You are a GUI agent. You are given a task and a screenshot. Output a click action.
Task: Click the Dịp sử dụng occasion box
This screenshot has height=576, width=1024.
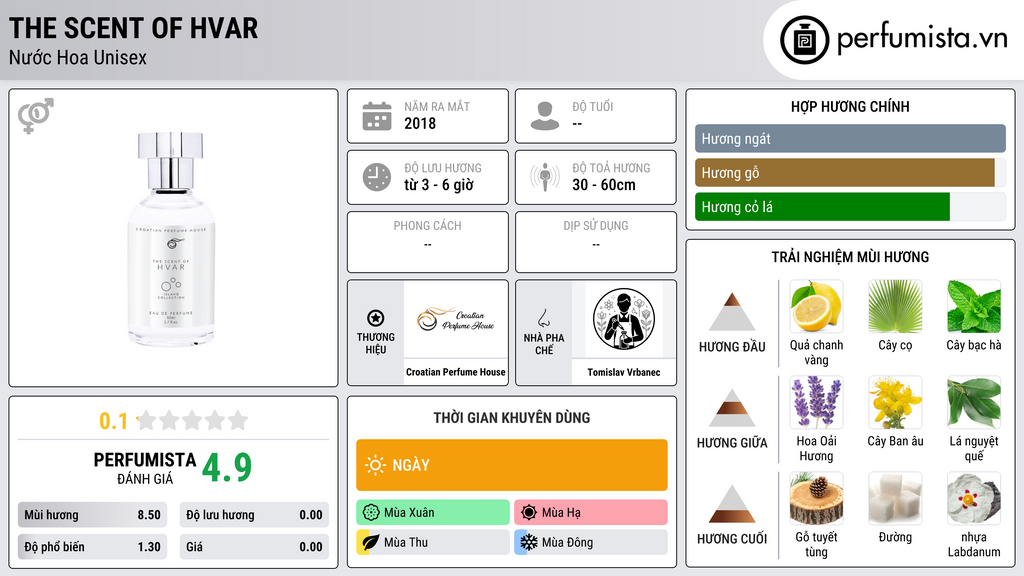(596, 242)
